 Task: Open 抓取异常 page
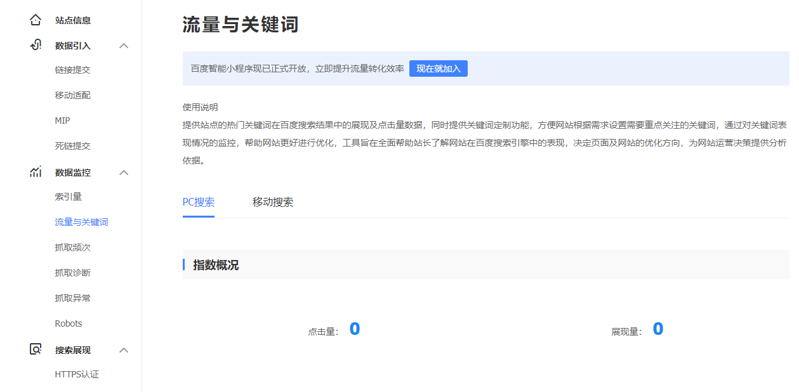pos(73,298)
